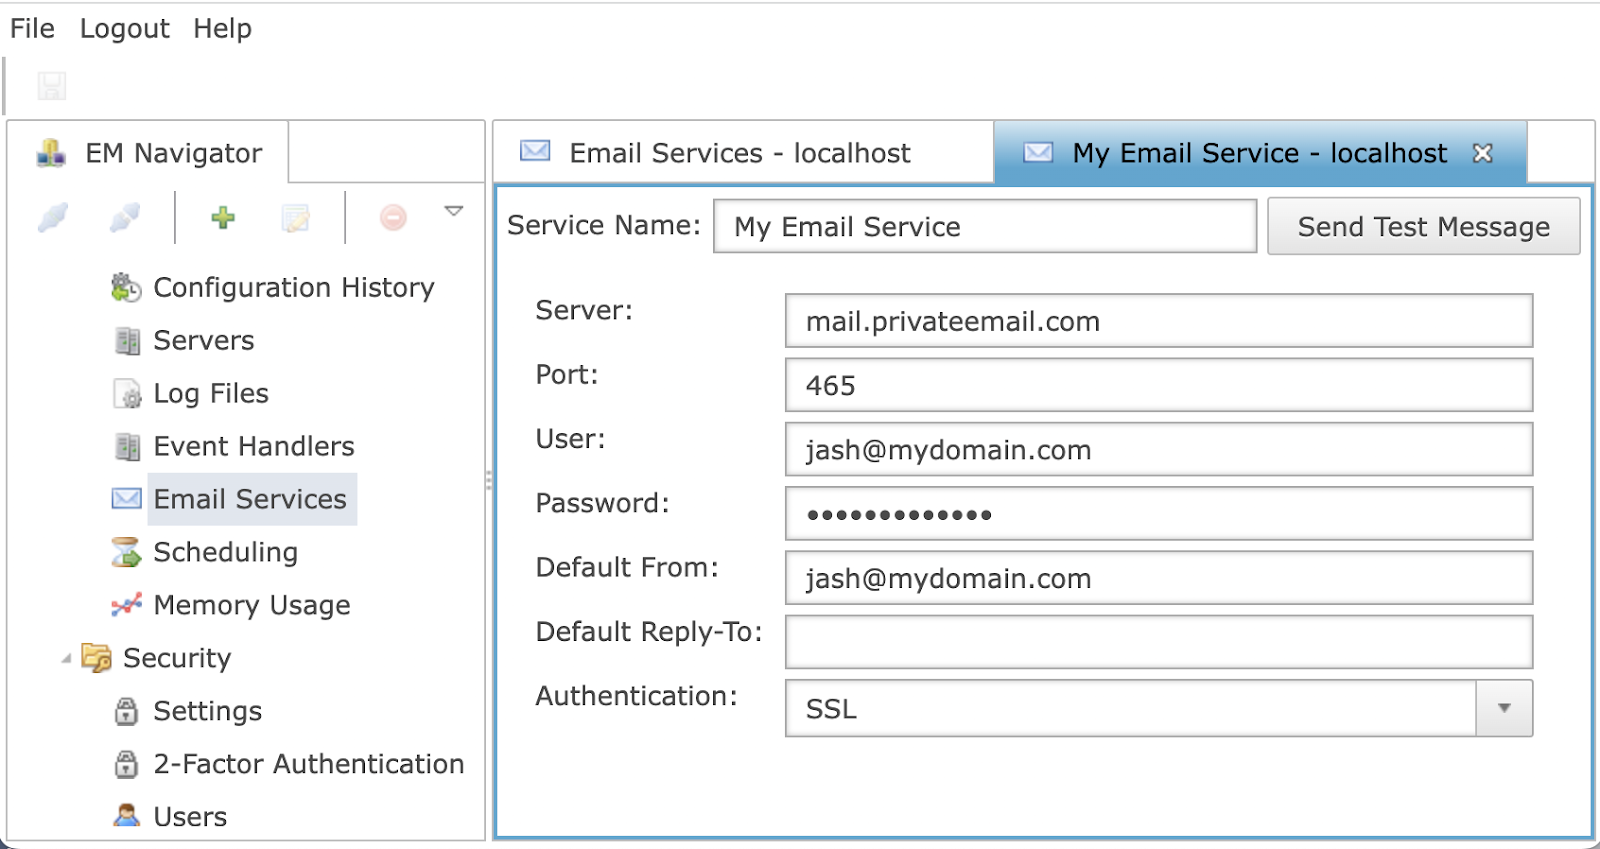The height and width of the screenshot is (849, 1600).
Task: Select 2-Factor Authentication in tree
Action: [x=309, y=764]
